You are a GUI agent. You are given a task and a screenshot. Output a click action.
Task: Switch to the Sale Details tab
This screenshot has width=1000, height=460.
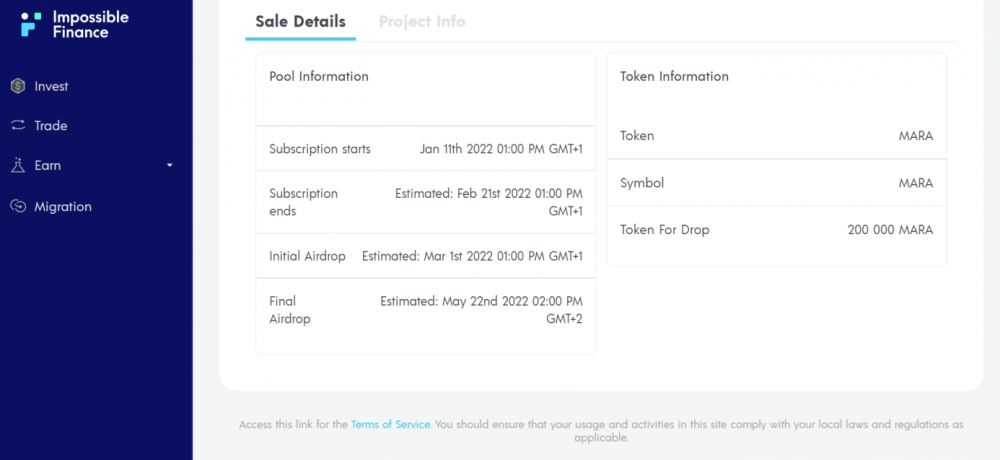pos(300,22)
